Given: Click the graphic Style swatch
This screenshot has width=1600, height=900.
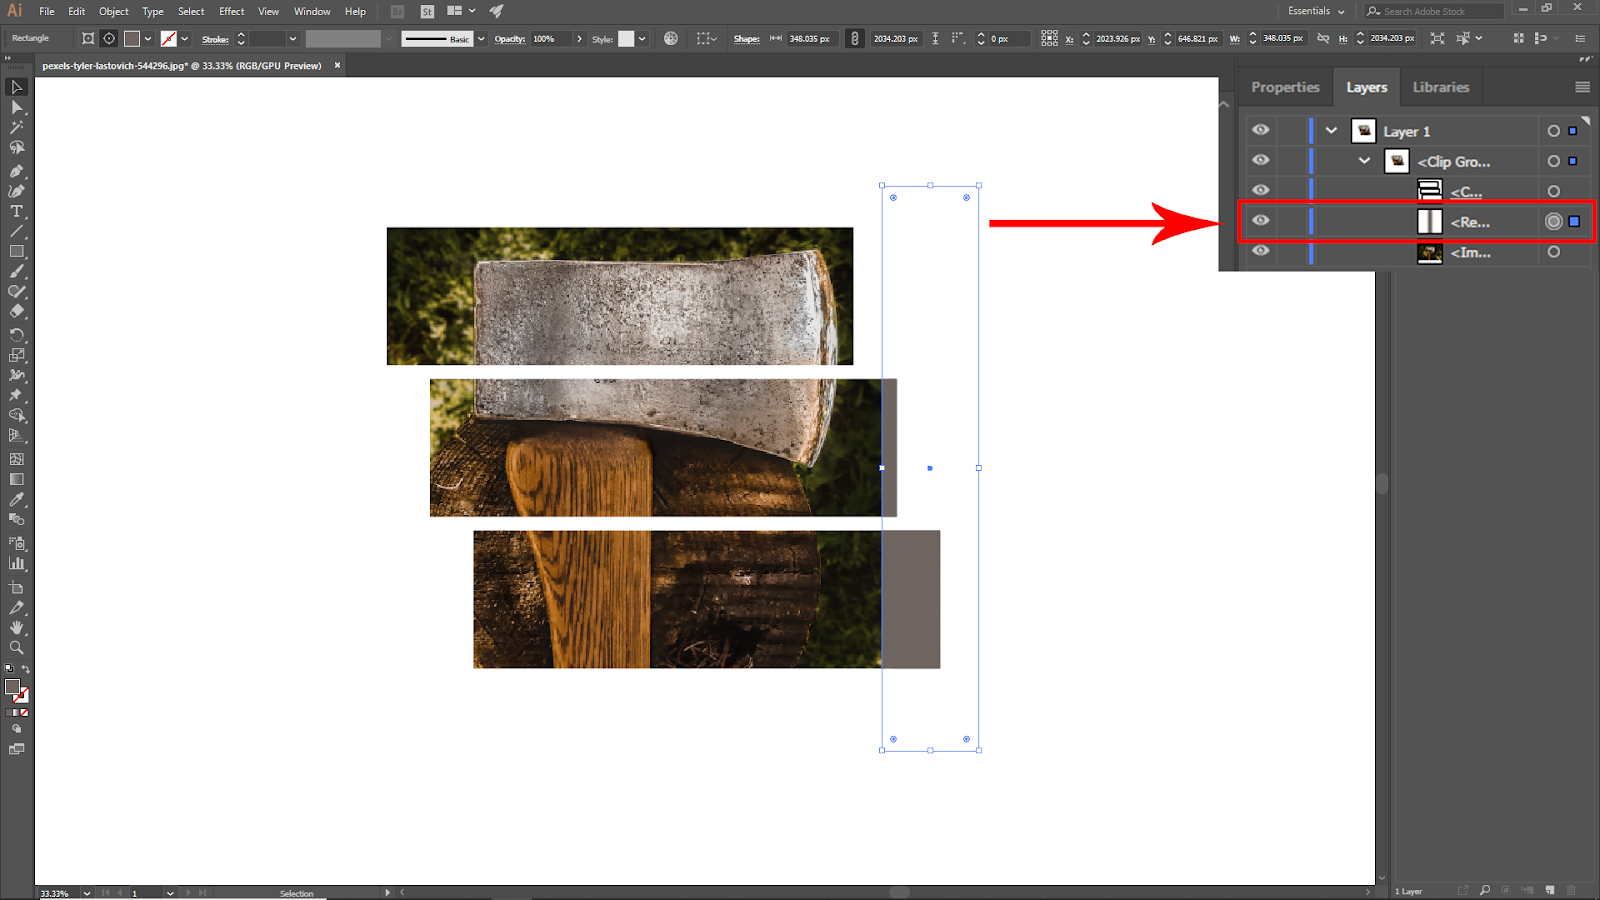Looking at the screenshot, I should 626,38.
